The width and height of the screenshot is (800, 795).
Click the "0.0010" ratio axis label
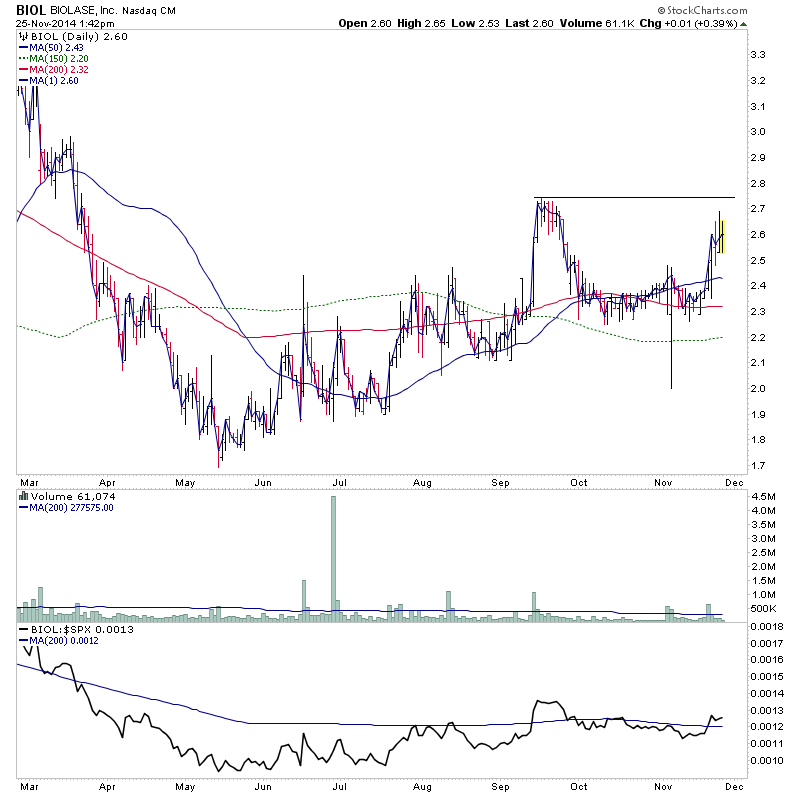coord(767,760)
